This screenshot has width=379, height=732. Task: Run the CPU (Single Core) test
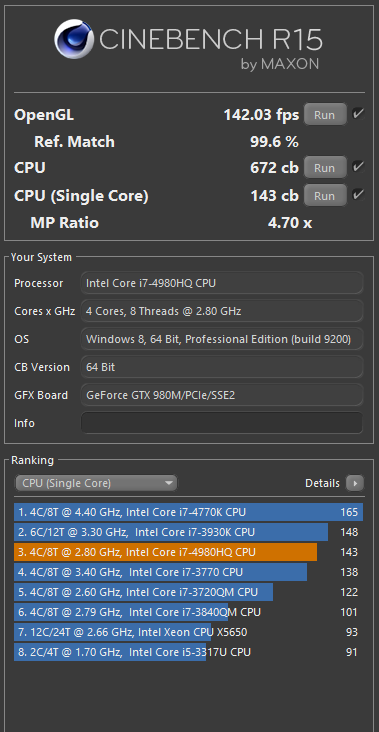(324, 196)
